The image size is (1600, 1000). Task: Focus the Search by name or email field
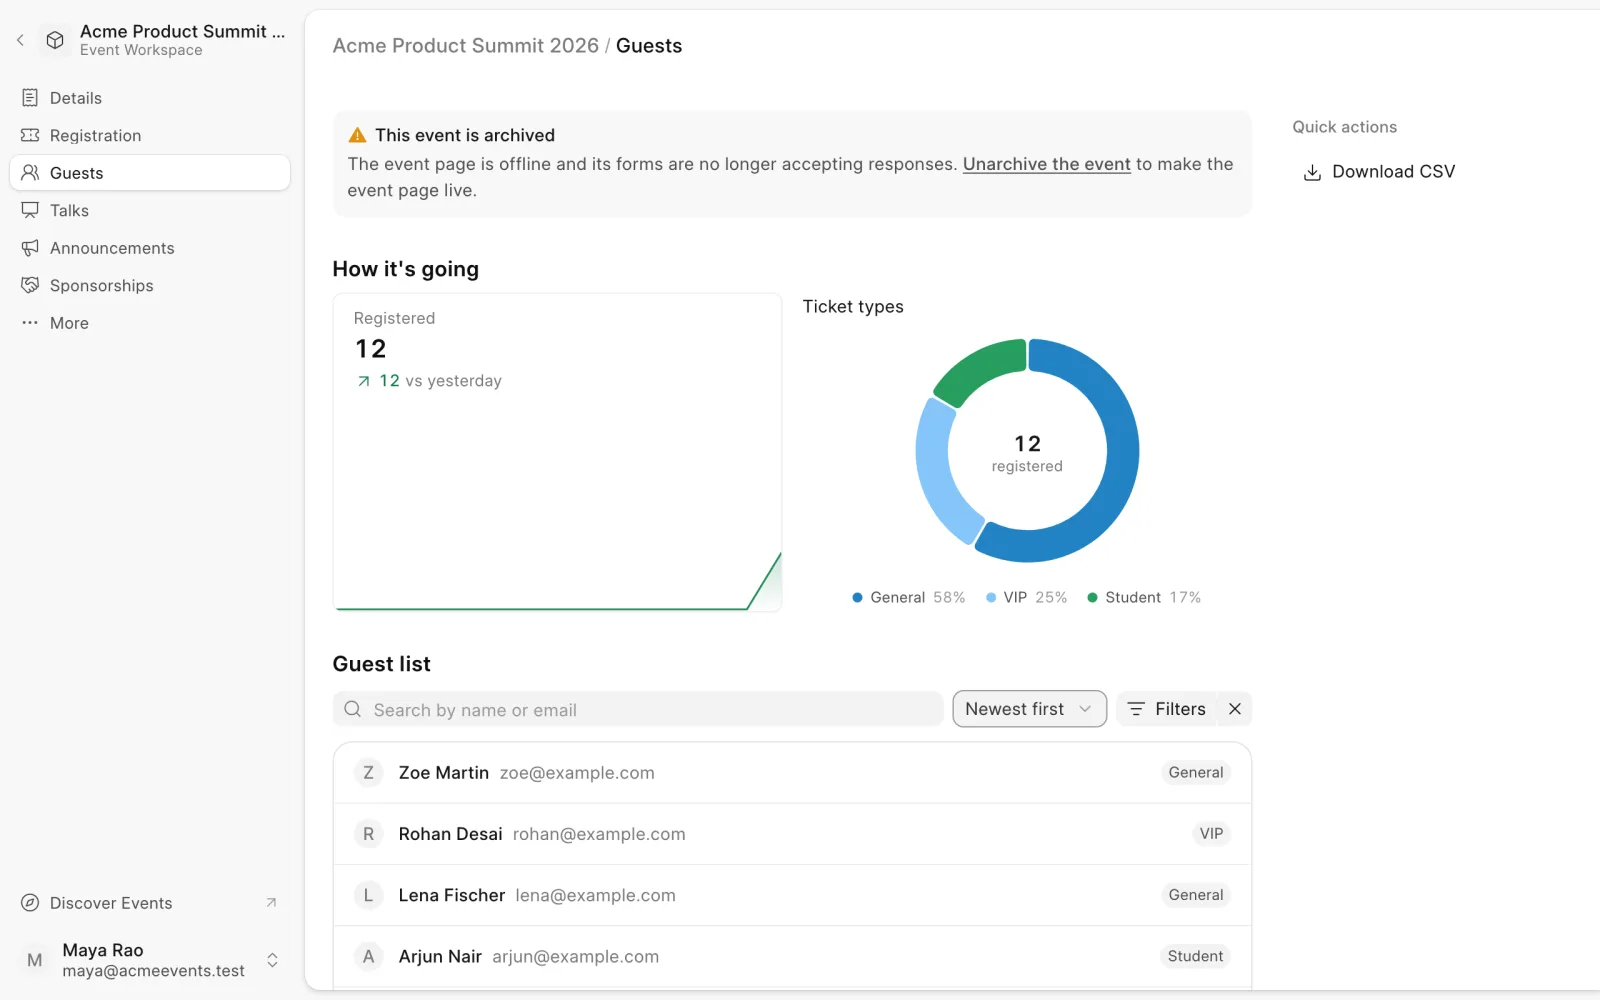click(x=638, y=709)
